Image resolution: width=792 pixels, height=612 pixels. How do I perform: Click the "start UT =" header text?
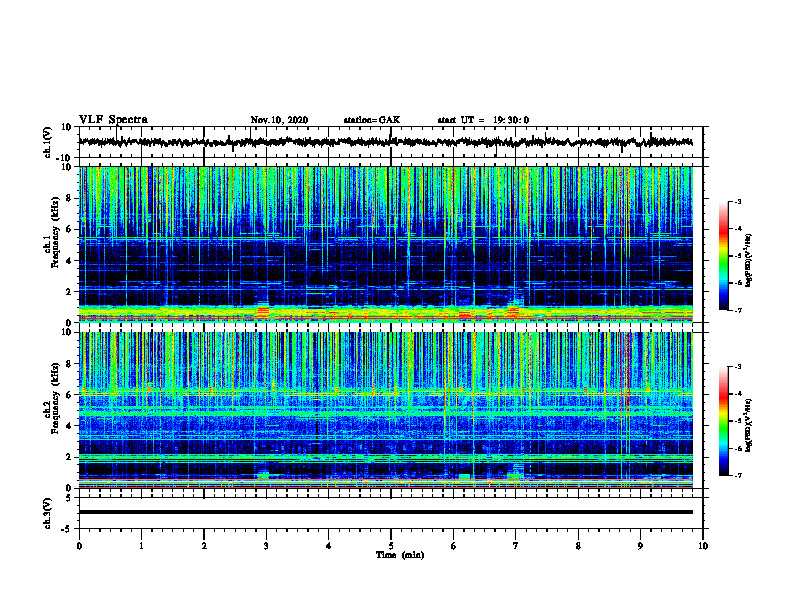pyautogui.click(x=461, y=120)
